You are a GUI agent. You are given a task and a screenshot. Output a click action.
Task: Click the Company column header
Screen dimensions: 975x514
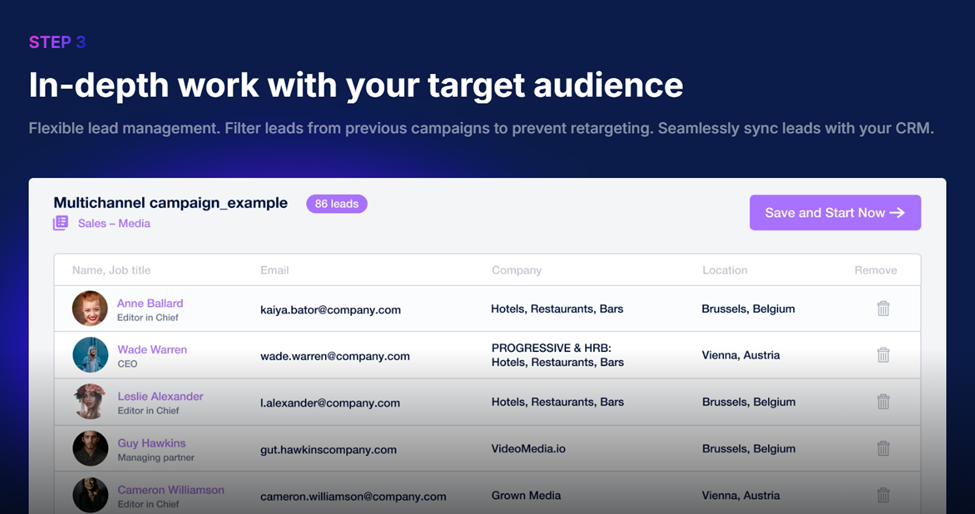(517, 270)
